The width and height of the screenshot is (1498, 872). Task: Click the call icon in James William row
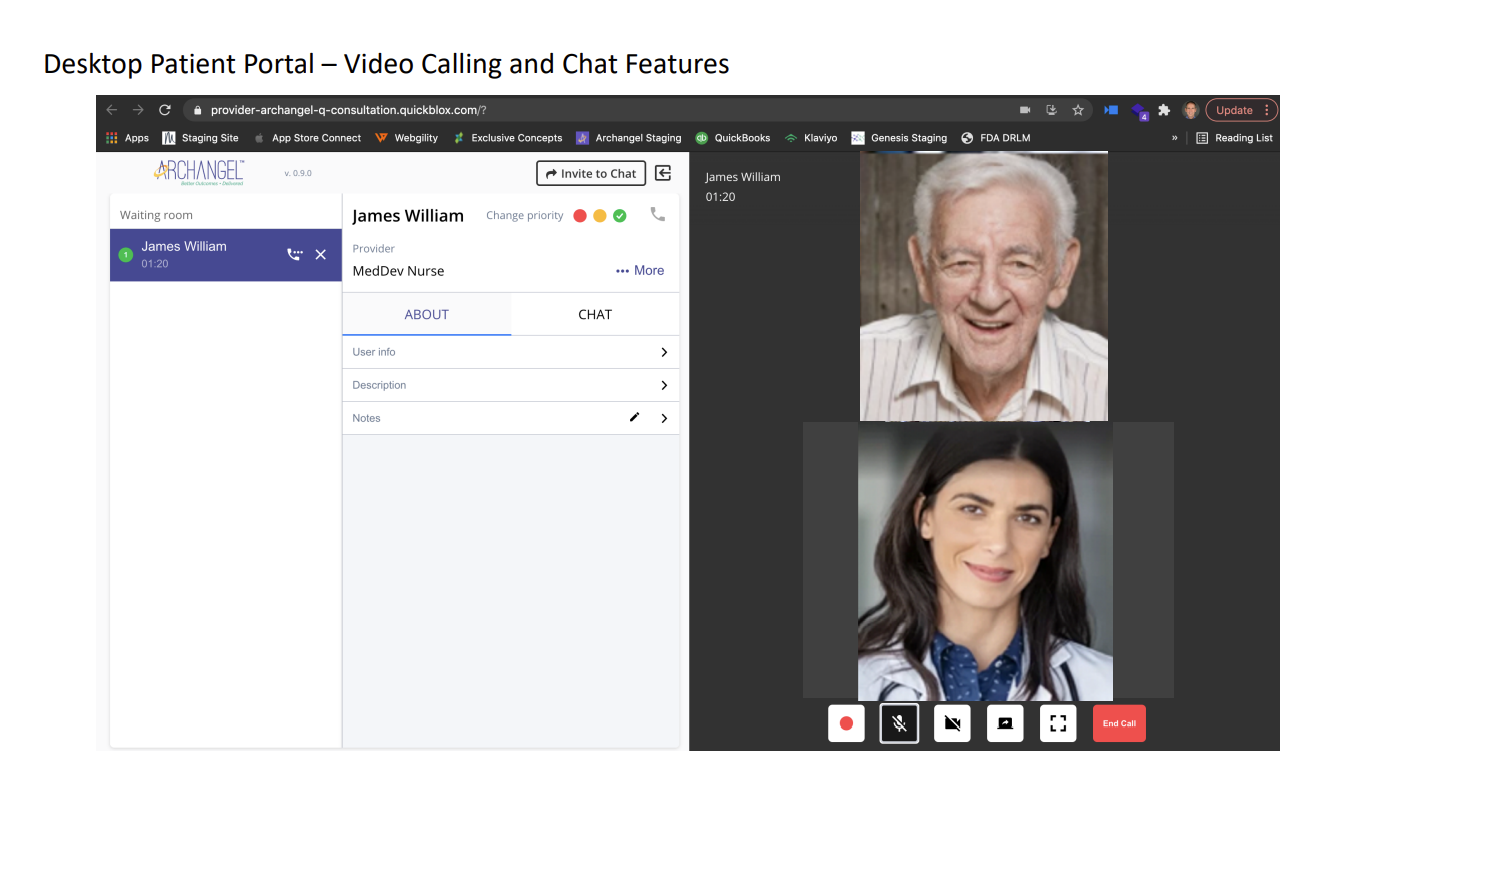tap(294, 255)
